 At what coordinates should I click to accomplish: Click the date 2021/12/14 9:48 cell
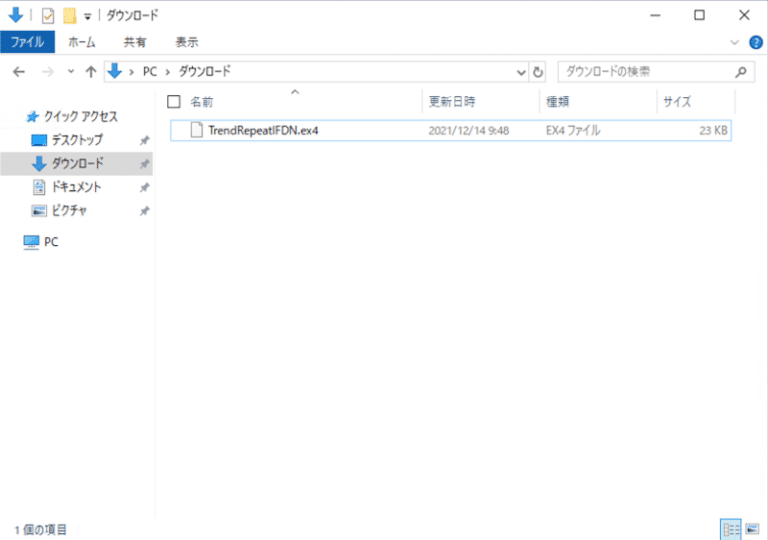coord(469,130)
